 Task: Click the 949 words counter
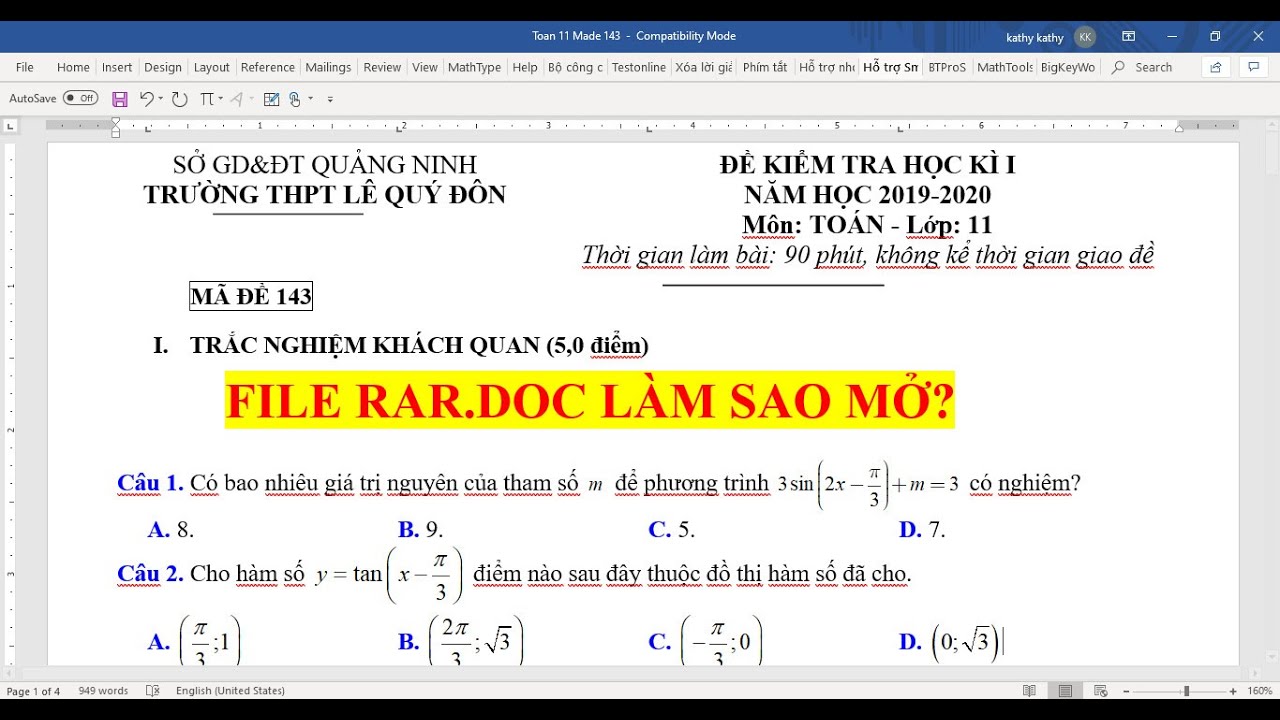point(104,691)
